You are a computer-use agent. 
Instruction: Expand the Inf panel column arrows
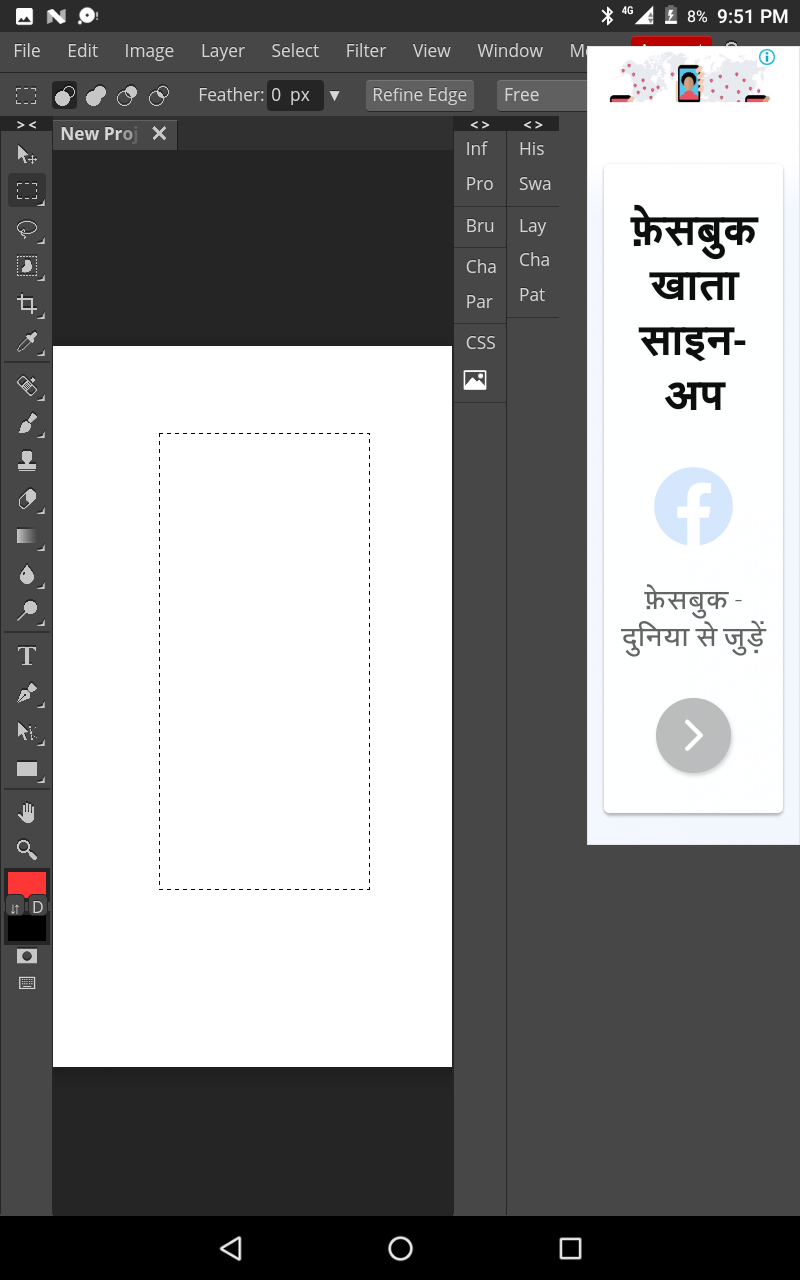tap(480, 124)
